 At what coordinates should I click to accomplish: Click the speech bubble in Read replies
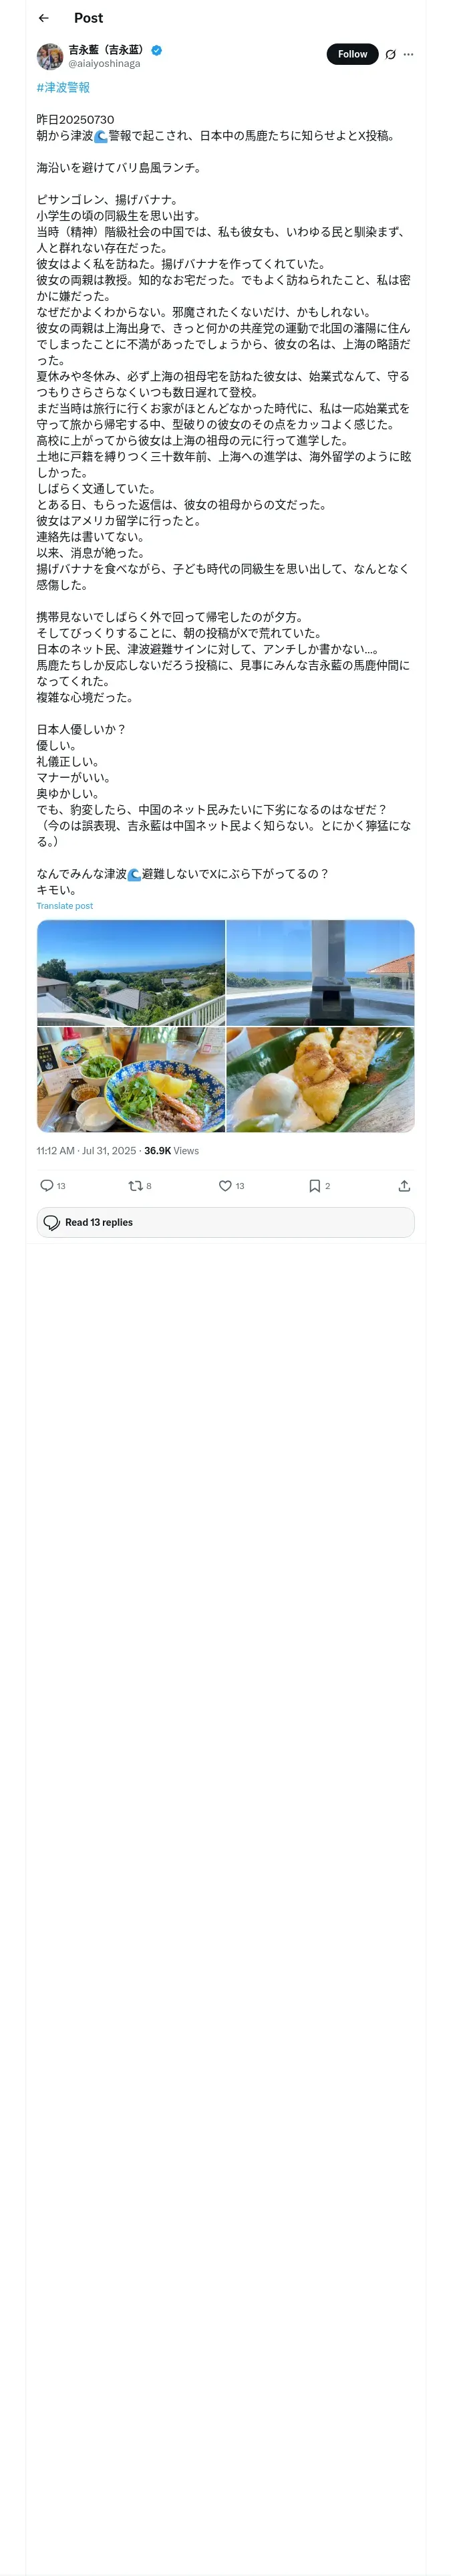52,1222
